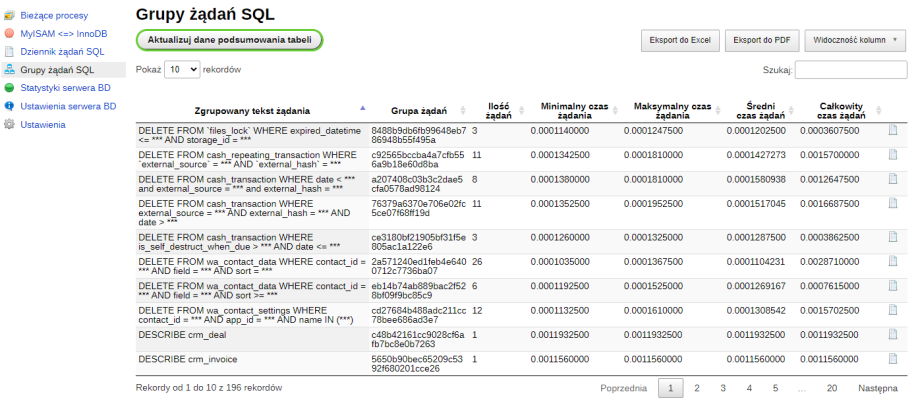Image resolution: width=920 pixels, height=413 pixels.
Task: Jump to pagination page 20
Action: [831, 387]
